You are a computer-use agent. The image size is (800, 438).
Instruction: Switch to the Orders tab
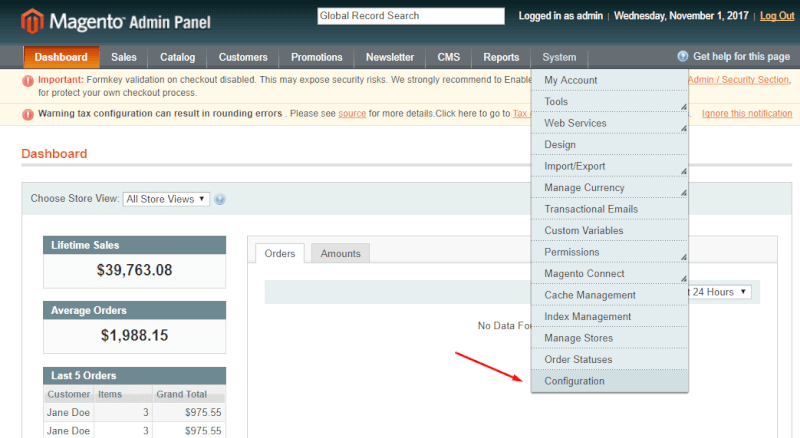point(280,253)
